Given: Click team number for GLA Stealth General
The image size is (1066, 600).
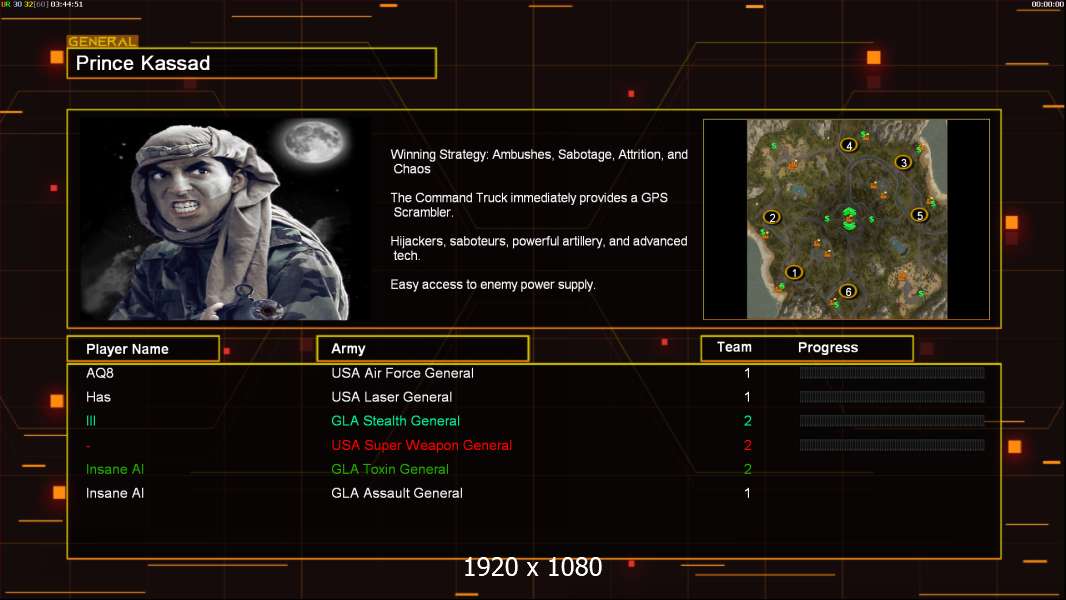Looking at the screenshot, I should tap(747, 421).
